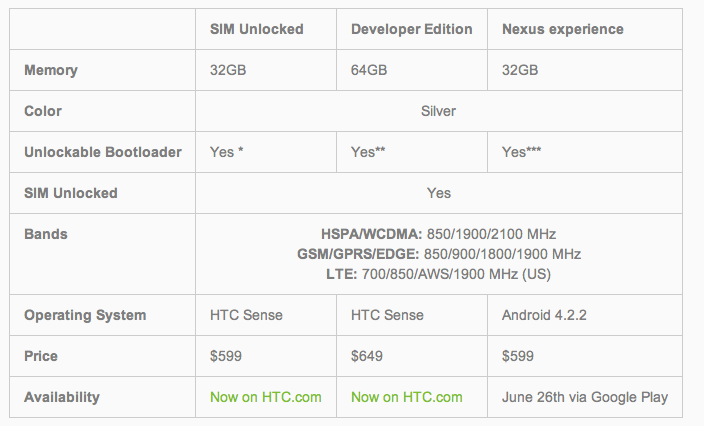Click the LTE bands text line
This screenshot has width=704, height=426.
click(x=438, y=274)
